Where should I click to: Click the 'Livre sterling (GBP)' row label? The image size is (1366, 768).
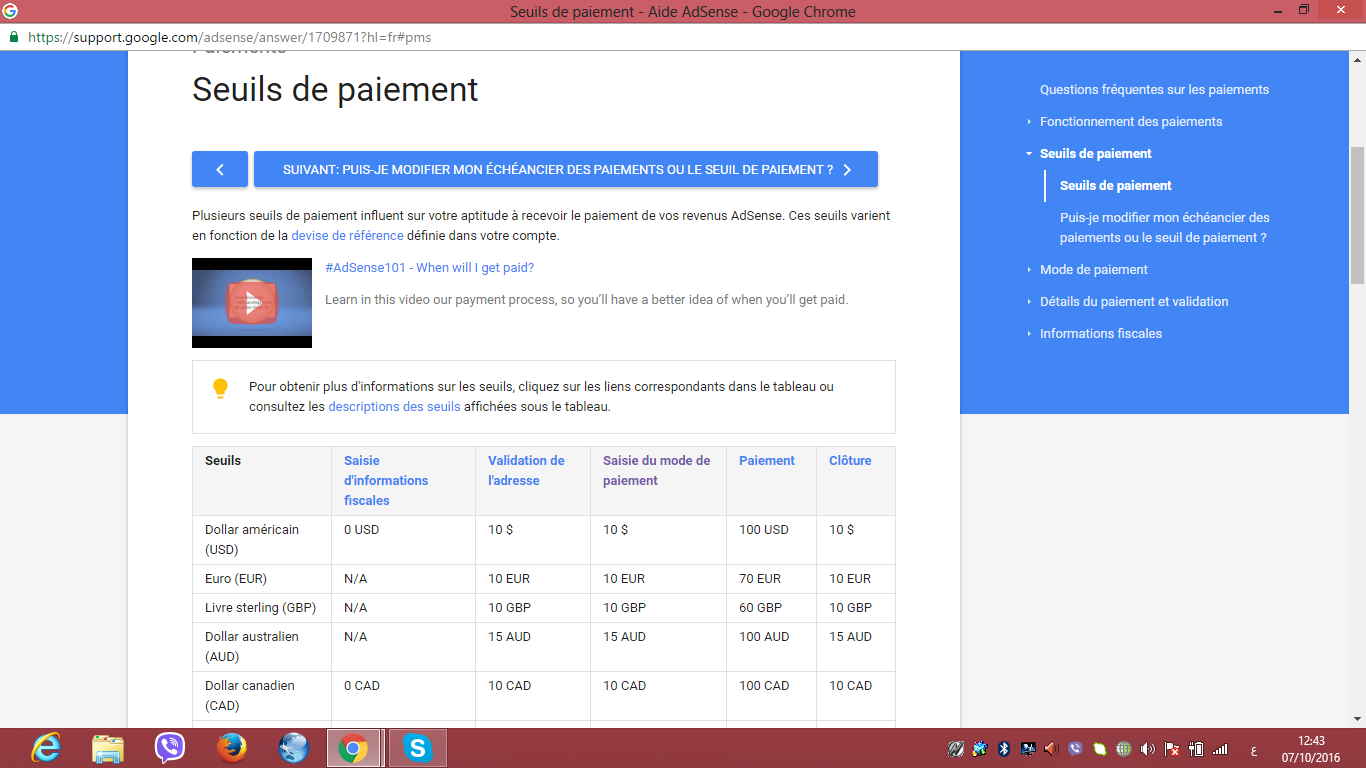tap(258, 607)
